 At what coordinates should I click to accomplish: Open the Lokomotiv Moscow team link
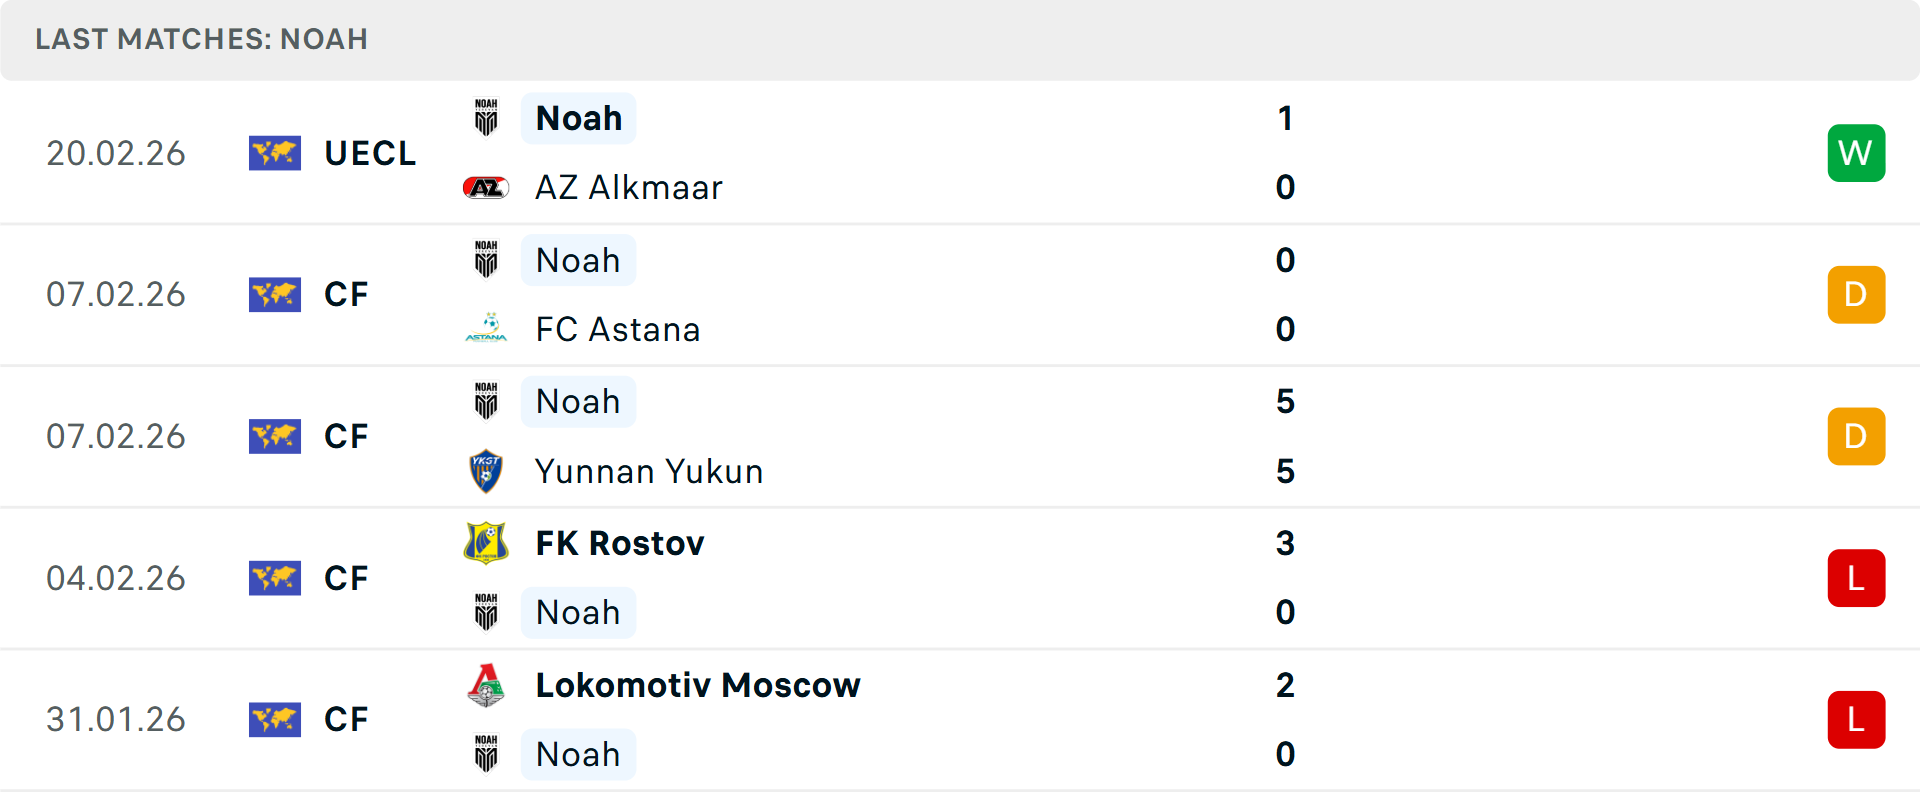pos(698,686)
